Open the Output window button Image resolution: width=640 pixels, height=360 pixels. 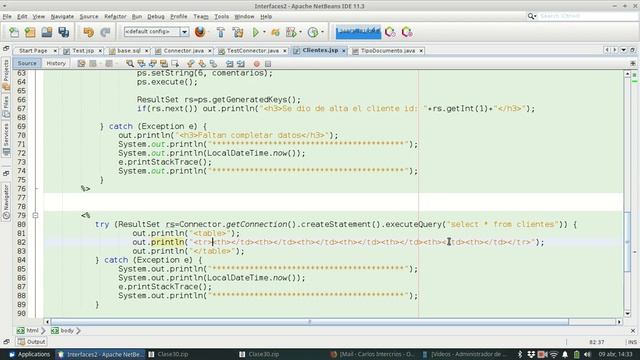(x=31, y=342)
